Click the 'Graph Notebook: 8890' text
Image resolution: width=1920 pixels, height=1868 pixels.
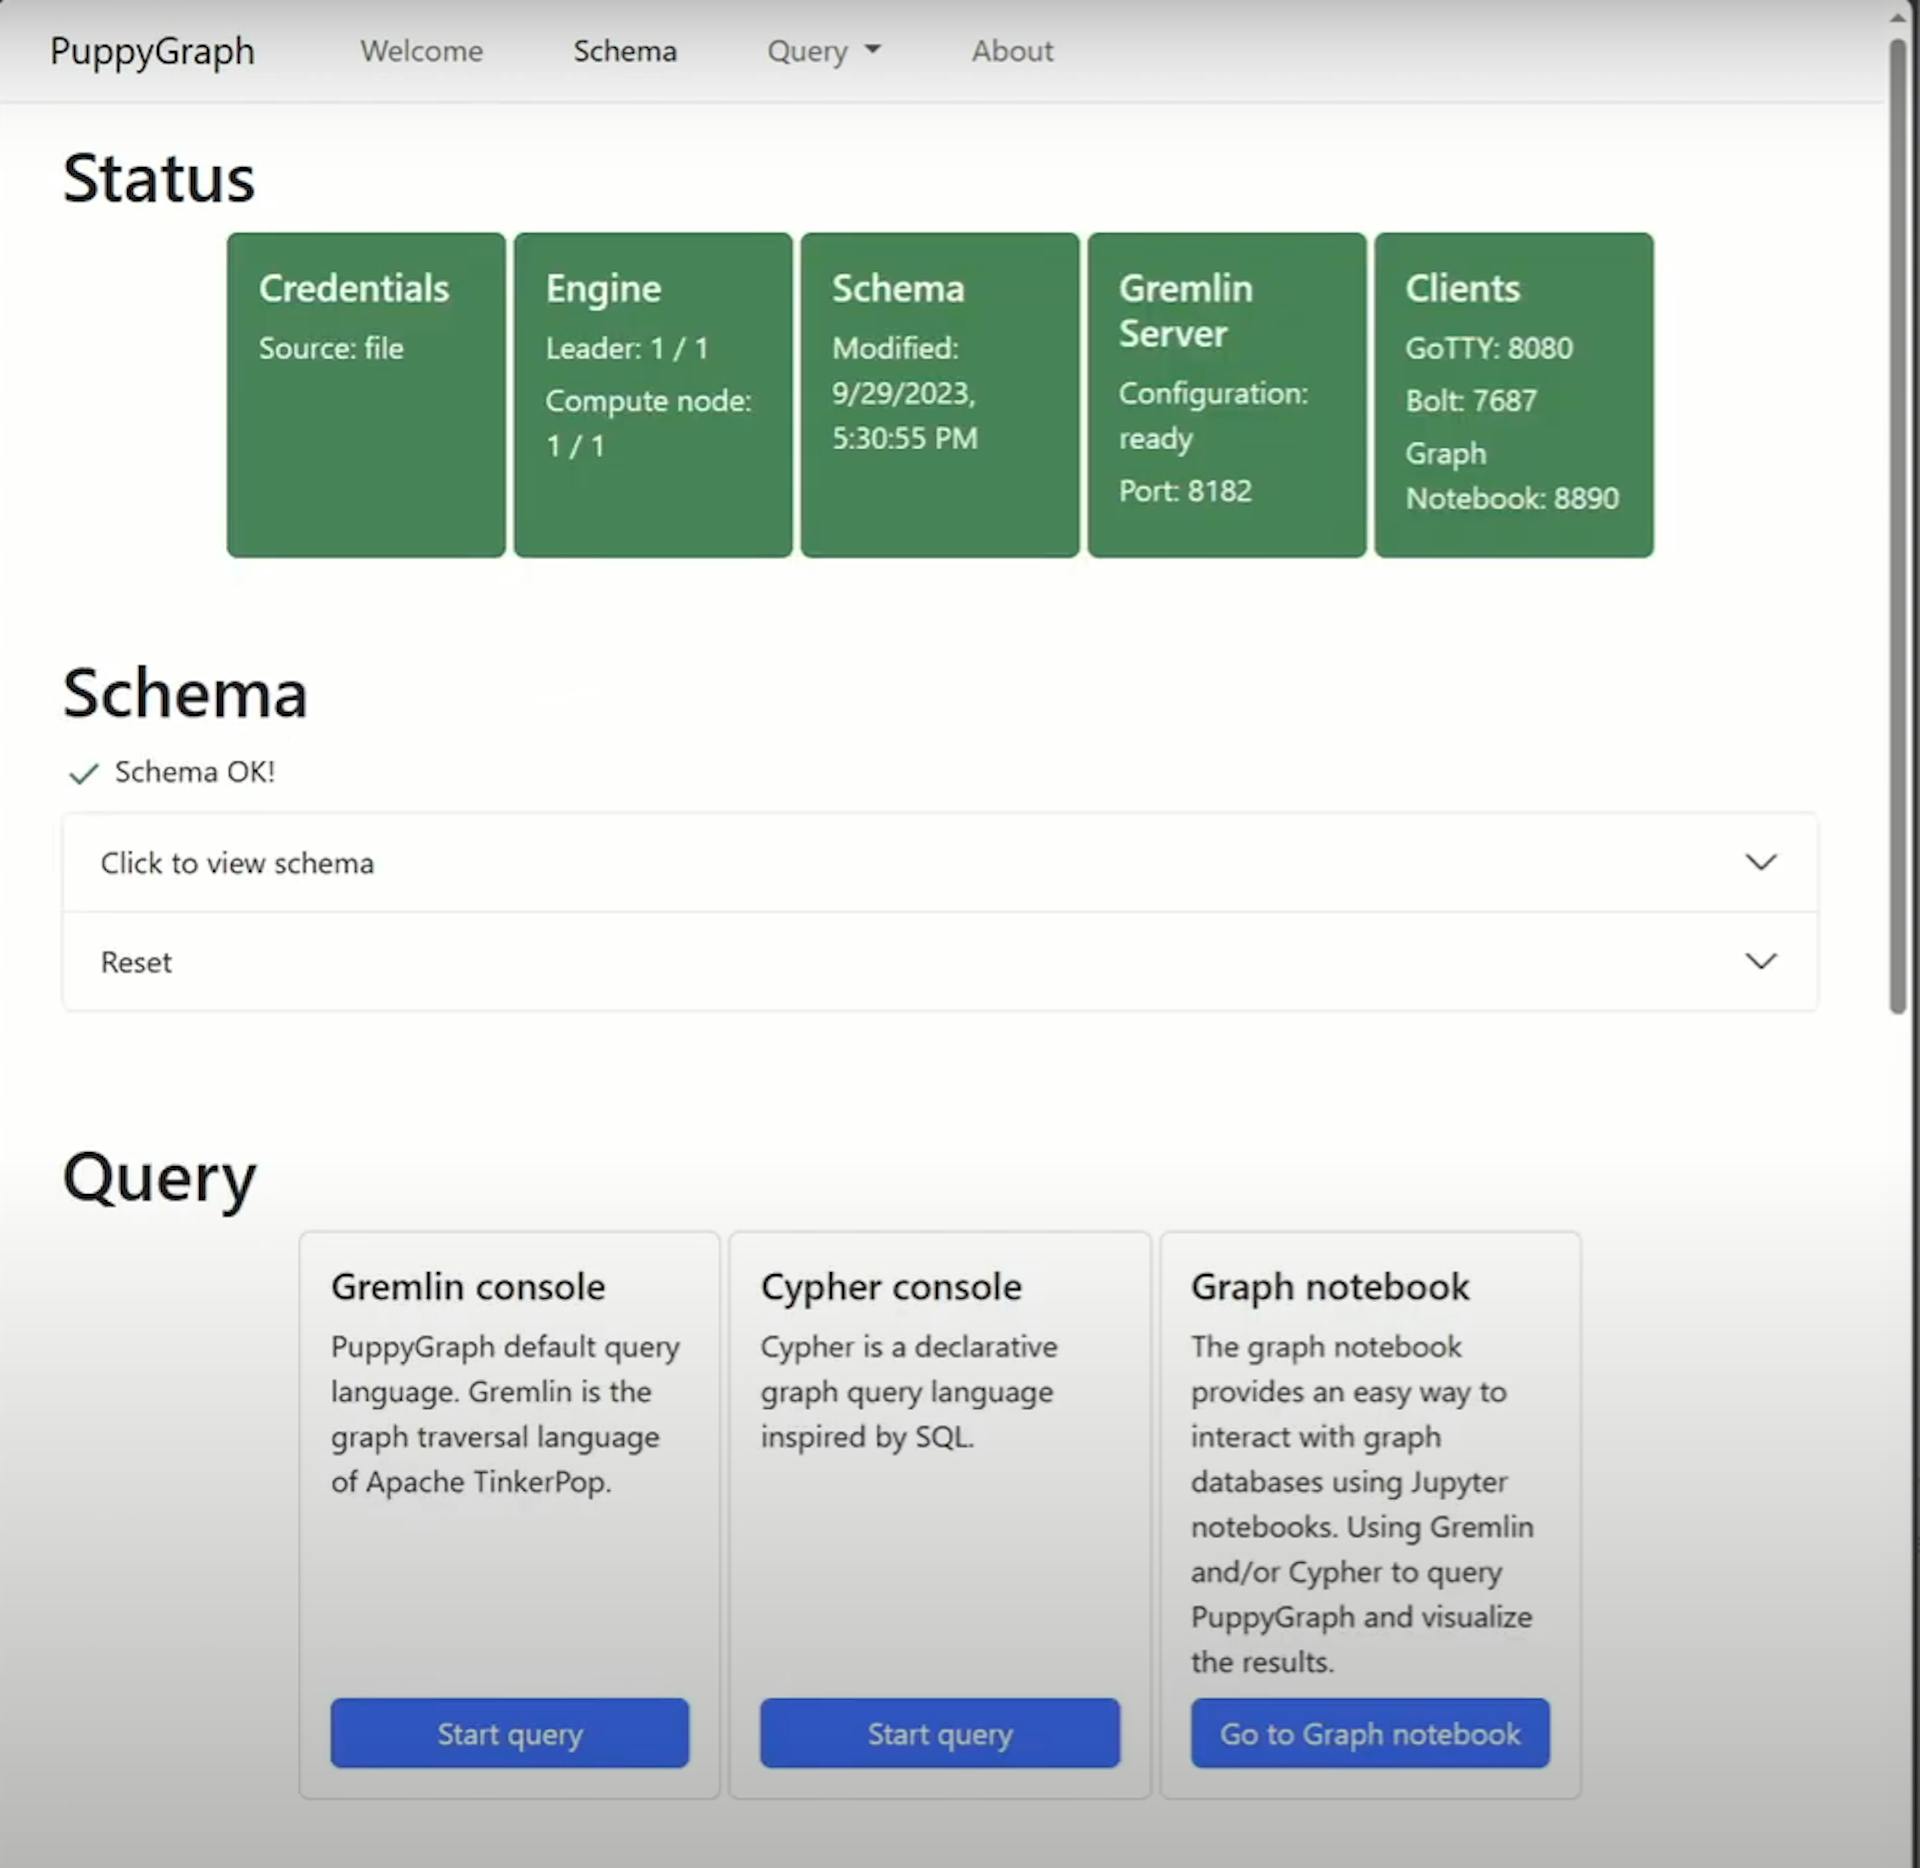coord(1512,476)
